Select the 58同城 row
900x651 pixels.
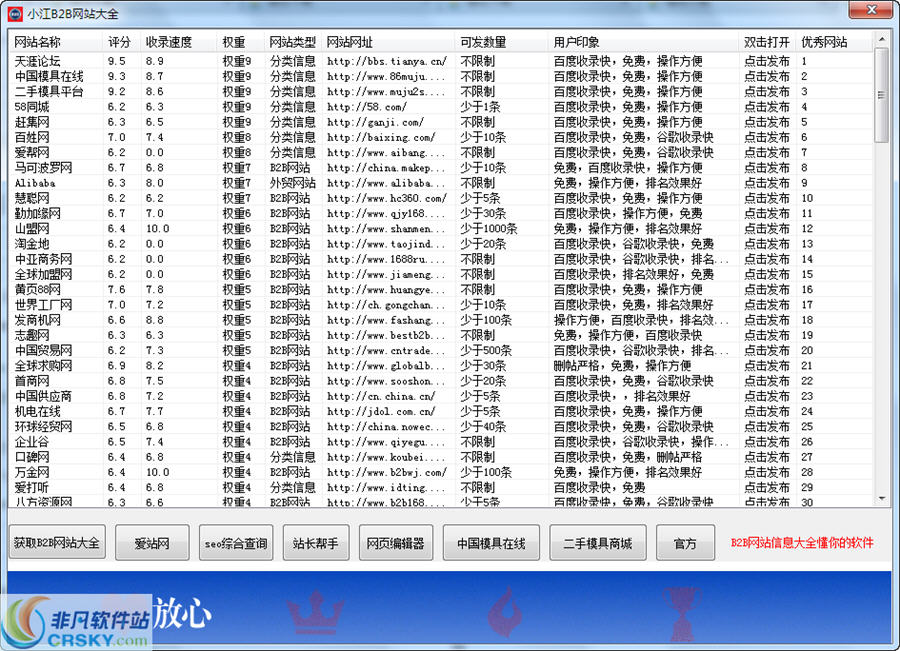pyautogui.click(x=441, y=107)
